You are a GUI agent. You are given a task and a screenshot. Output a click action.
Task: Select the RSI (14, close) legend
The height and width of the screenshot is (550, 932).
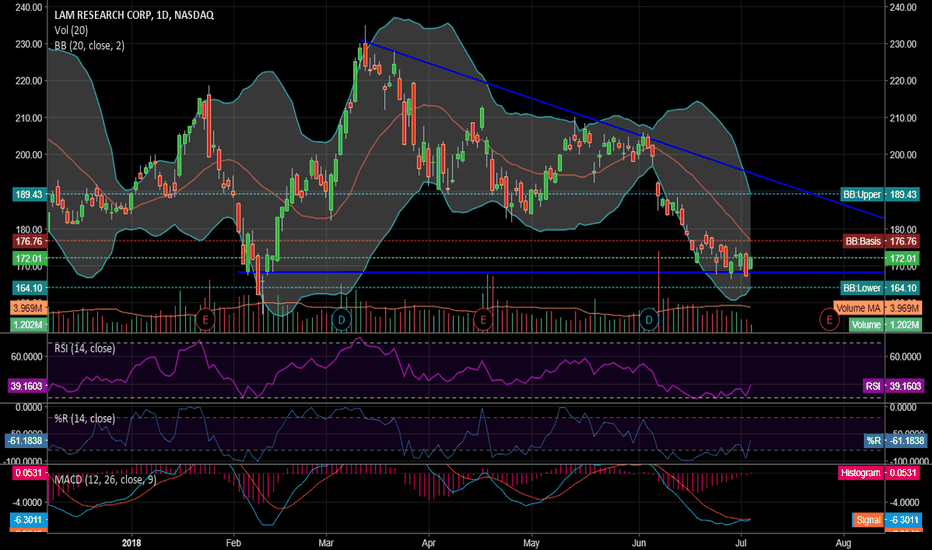[x=84, y=348]
